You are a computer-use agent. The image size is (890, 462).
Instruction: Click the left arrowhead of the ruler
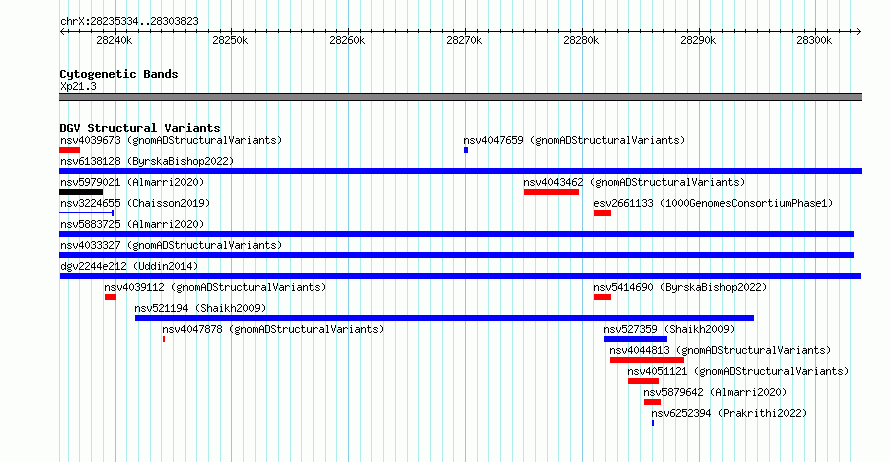point(62,32)
